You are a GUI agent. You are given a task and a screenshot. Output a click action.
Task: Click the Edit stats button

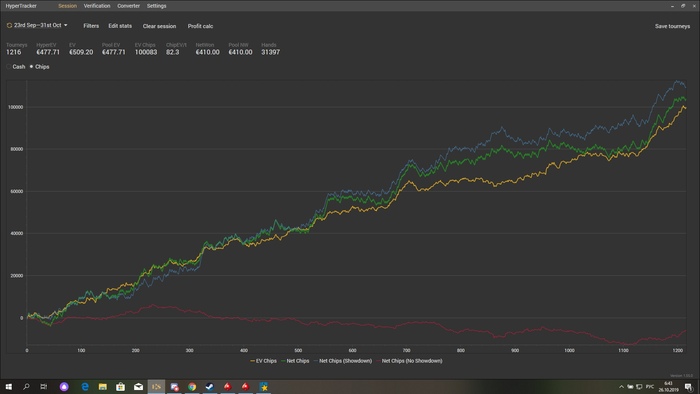tap(120, 26)
